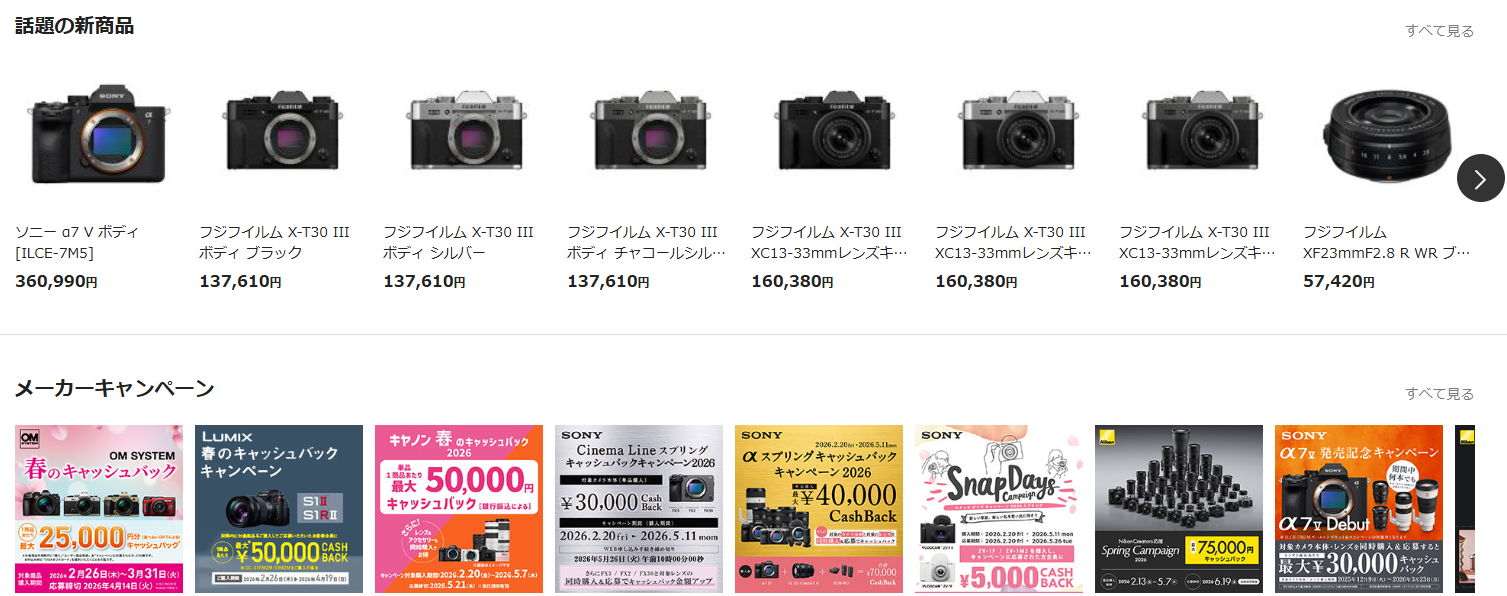Open the Sony α spring ¥40,000 CashBack banner

click(819, 509)
